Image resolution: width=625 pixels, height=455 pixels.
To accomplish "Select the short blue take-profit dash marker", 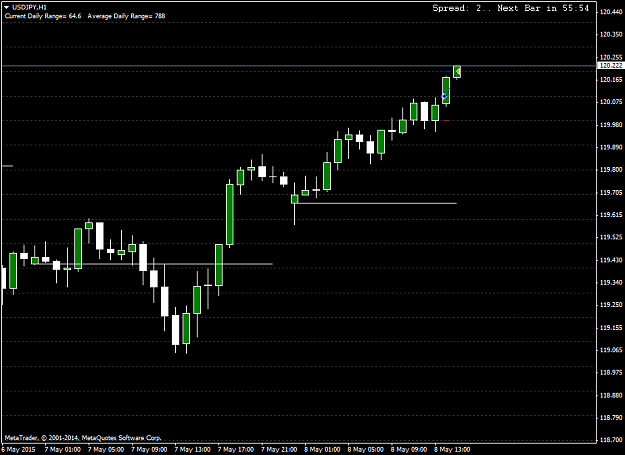I will point(446,72).
